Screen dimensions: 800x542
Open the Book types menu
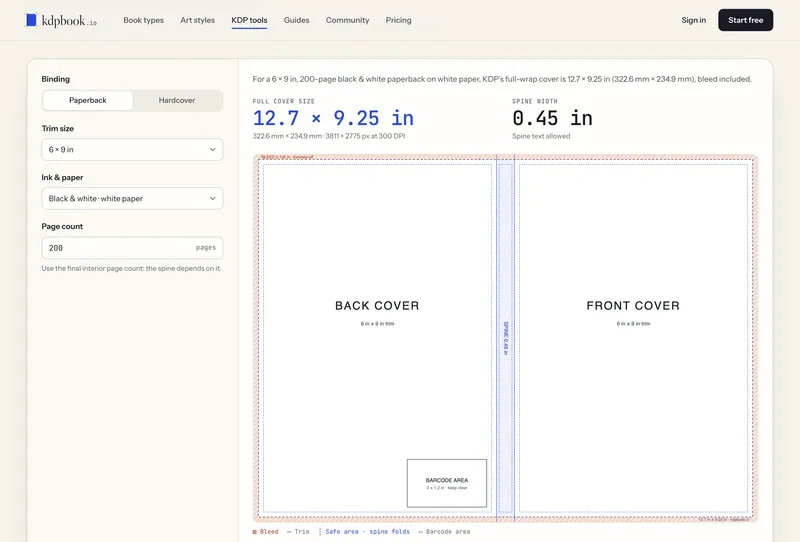coord(143,20)
